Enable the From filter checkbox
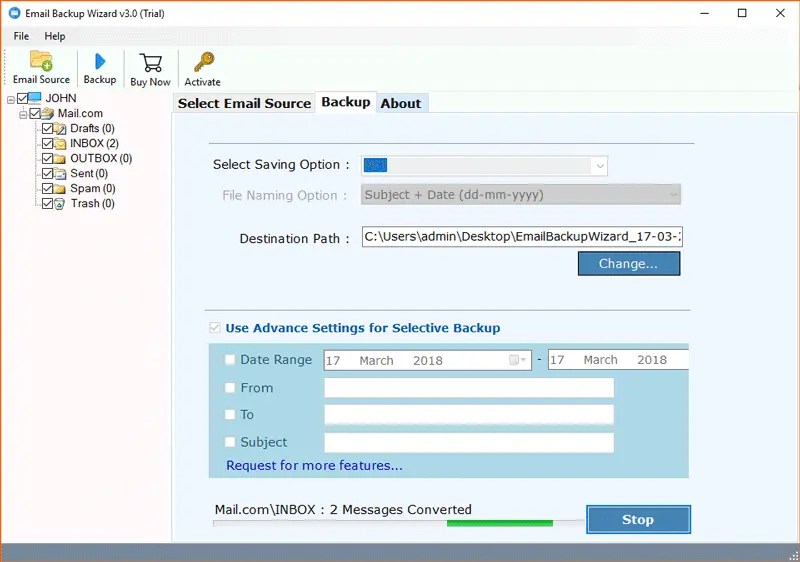The height and width of the screenshot is (562, 800). tap(231, 388)
